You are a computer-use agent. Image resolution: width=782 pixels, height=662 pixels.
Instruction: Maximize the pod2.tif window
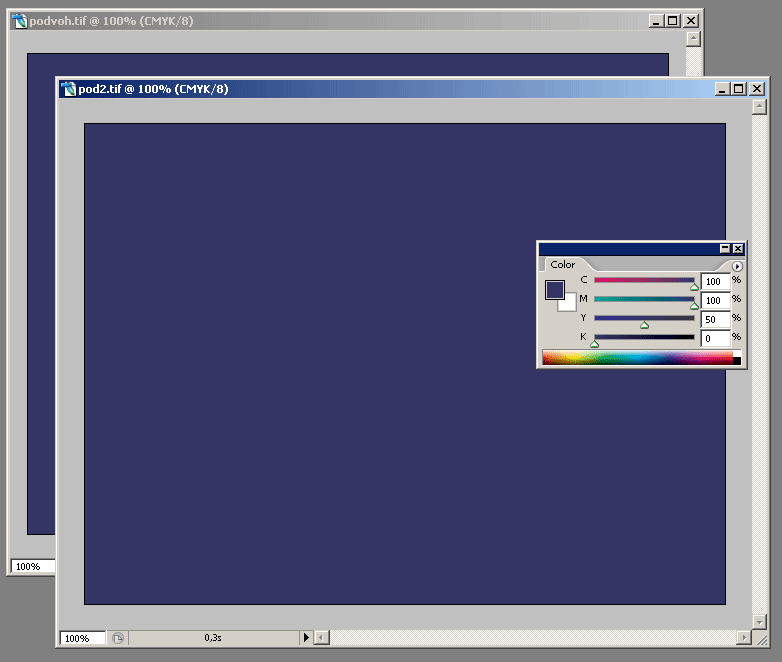(x=739, y=89)
